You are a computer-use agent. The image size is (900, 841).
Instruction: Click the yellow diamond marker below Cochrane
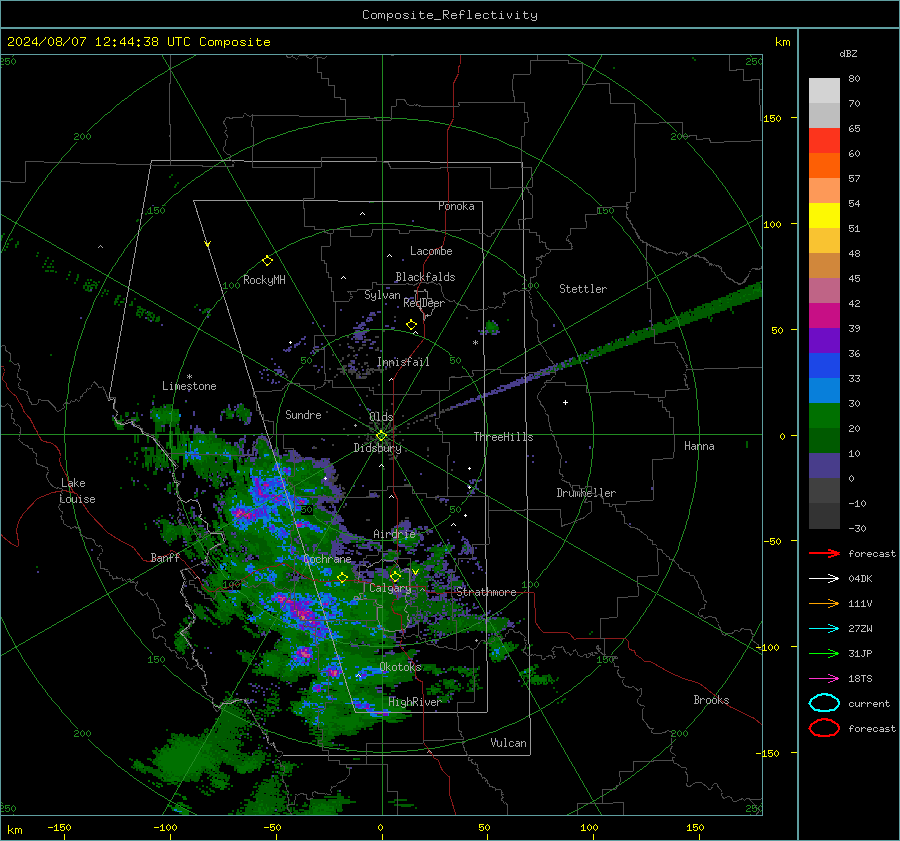[x=342, y=578]
